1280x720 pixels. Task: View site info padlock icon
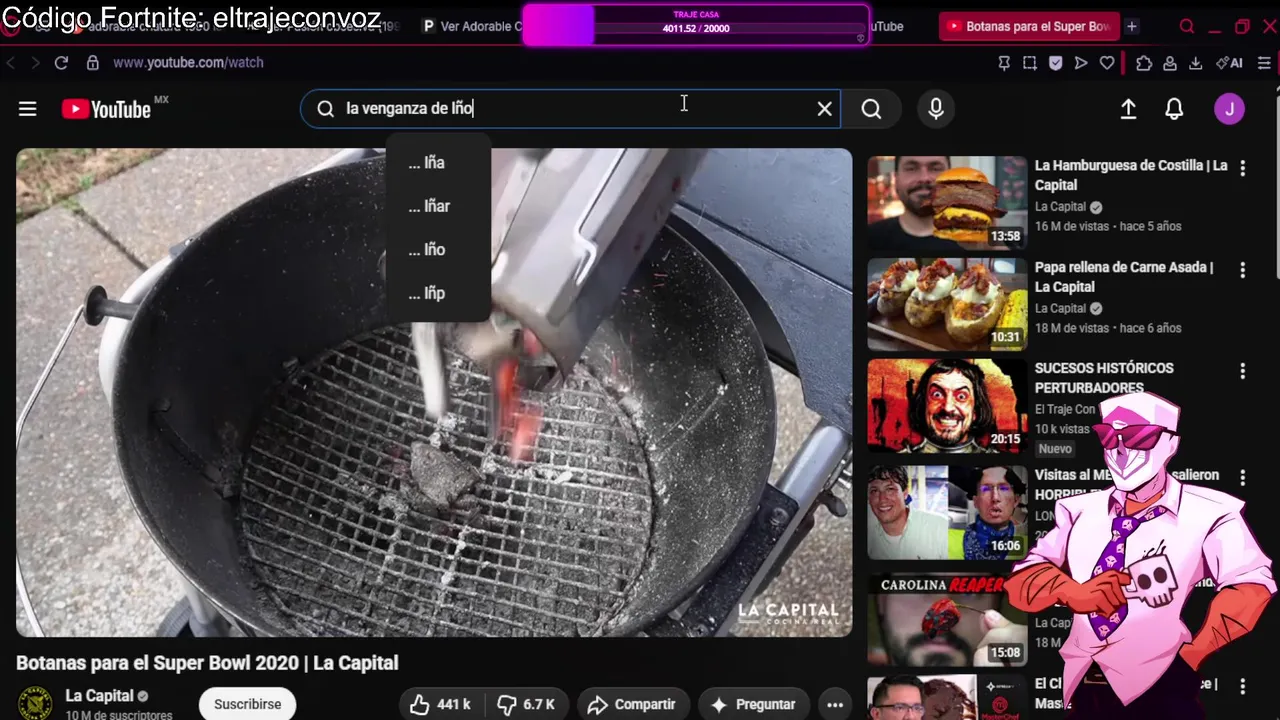[x=93, y=62]
